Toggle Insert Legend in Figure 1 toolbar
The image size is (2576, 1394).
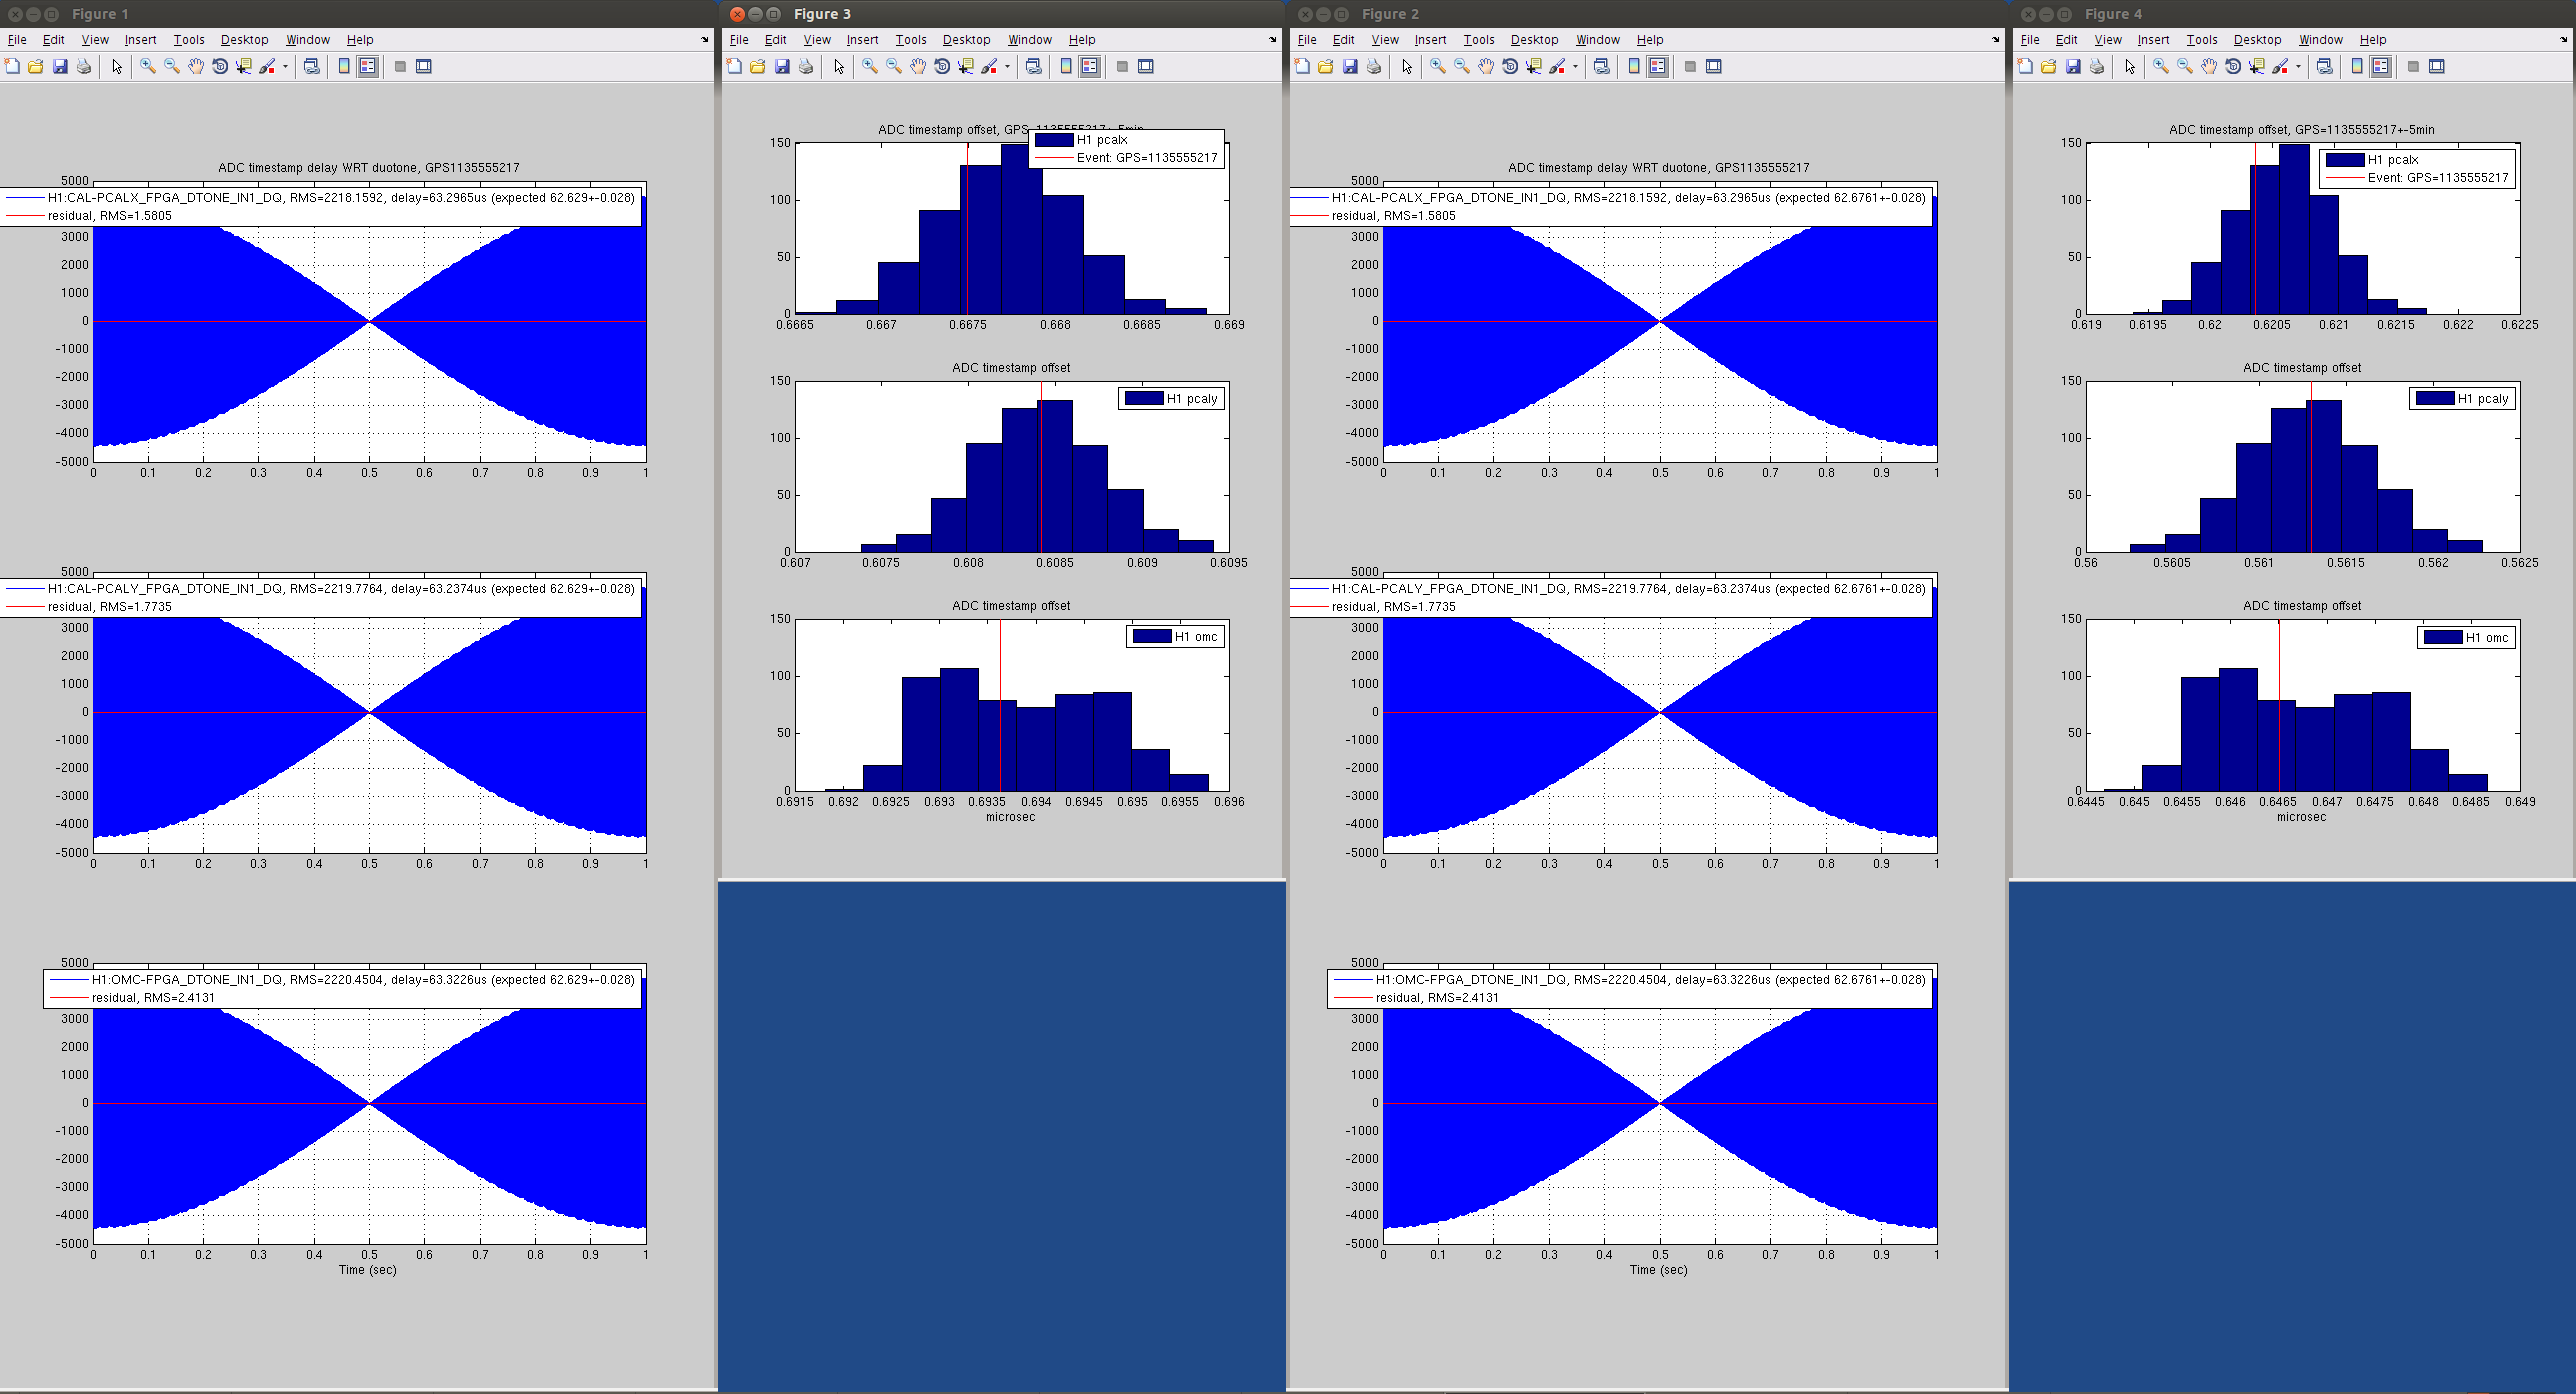368,66
